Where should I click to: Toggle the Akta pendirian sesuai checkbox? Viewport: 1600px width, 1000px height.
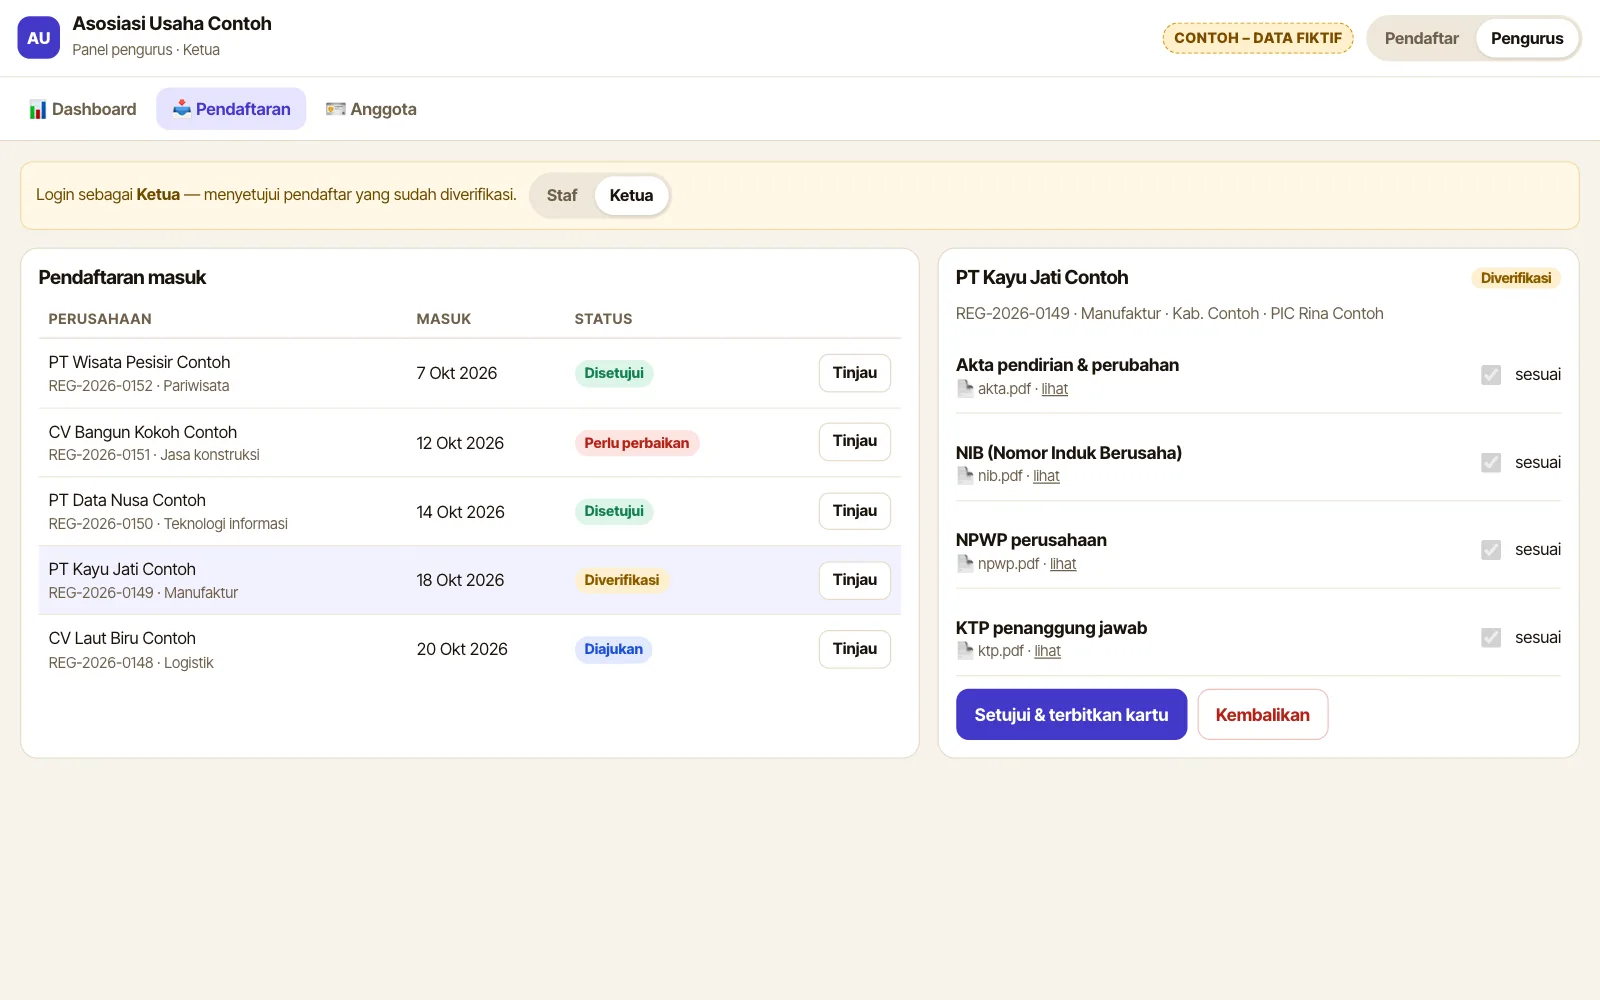click(x=1491, y=375)
